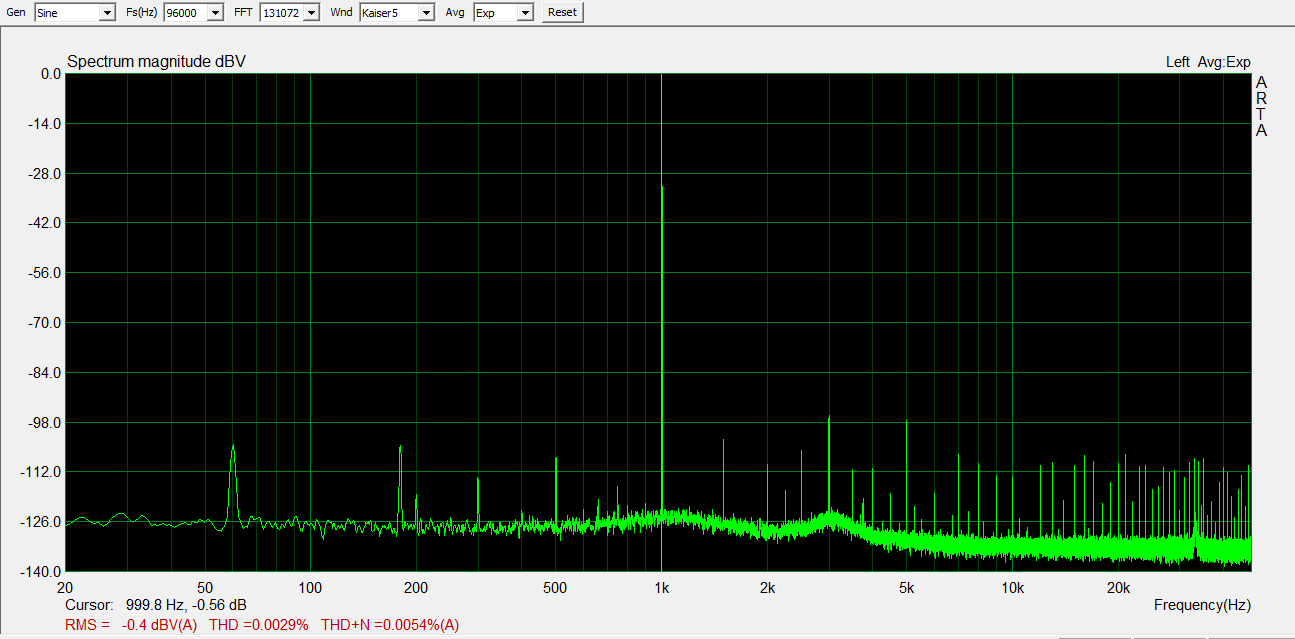Click the -70.0 dB axis label
This screenshot has height=639, width=1295.
(x=47, y=323)
